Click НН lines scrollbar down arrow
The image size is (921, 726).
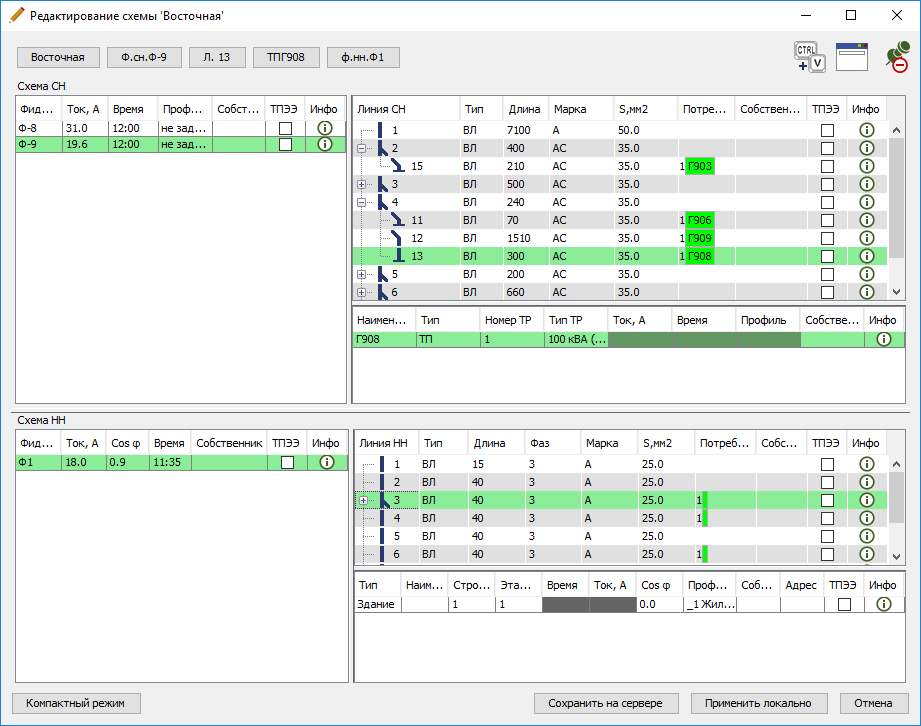point(896,556)
